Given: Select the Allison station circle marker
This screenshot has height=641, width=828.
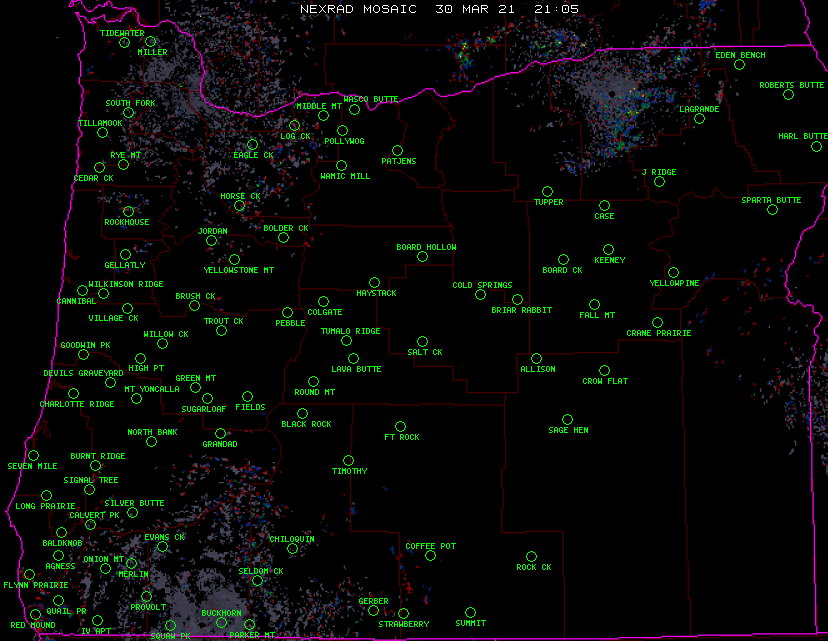Looking at the screenshot, I should pos(536,358).
